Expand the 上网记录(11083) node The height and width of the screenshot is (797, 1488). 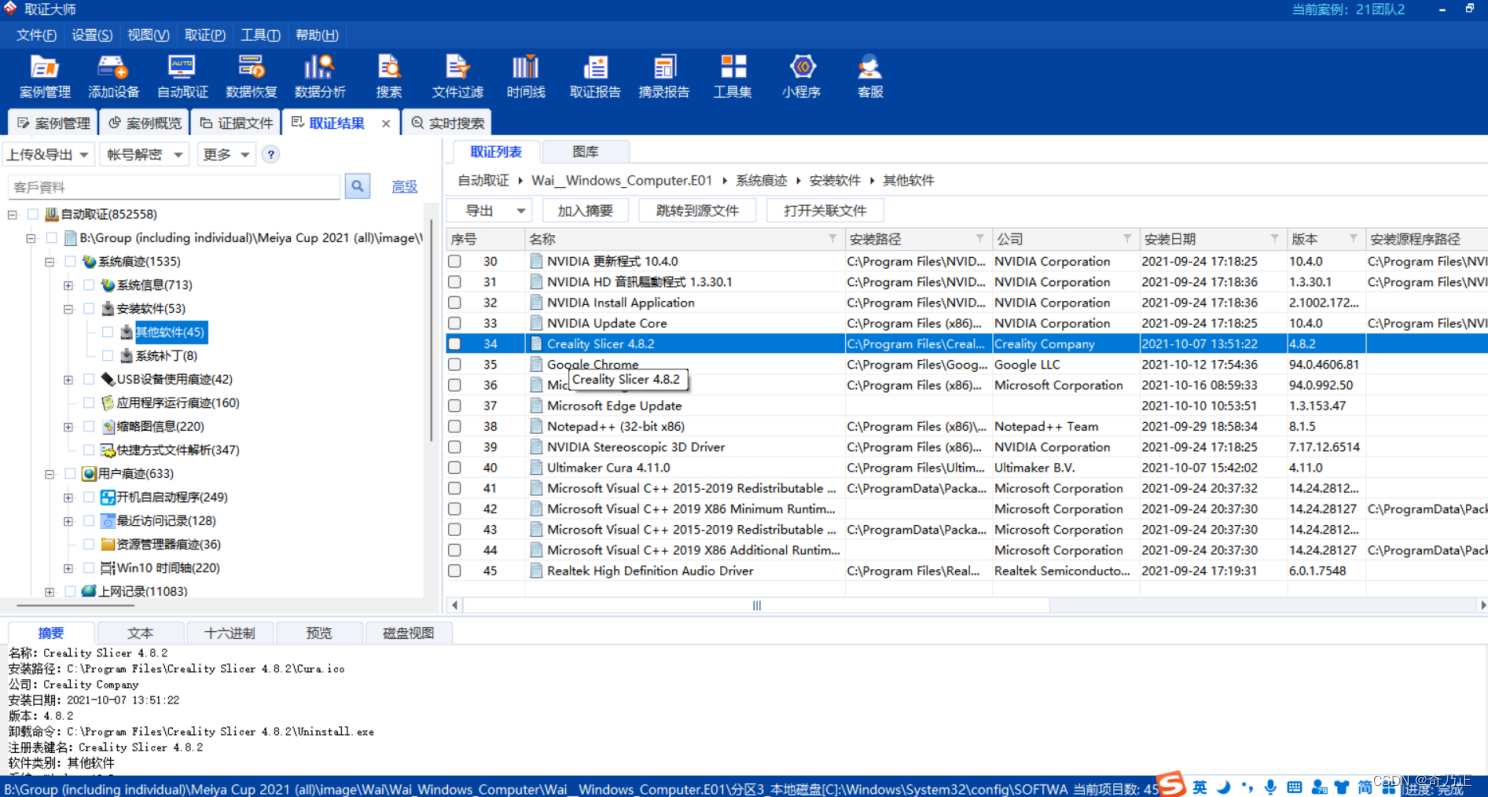click(50, 592)
